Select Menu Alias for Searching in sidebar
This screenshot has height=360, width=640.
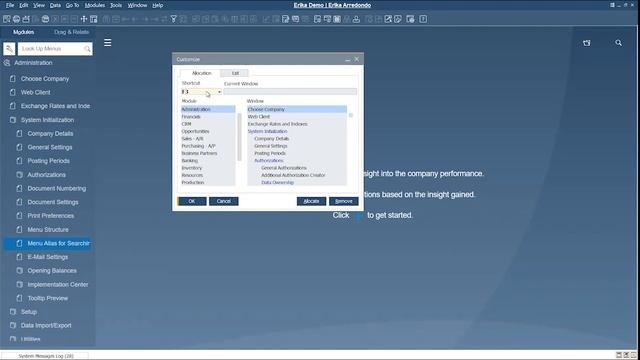[47, 243]
